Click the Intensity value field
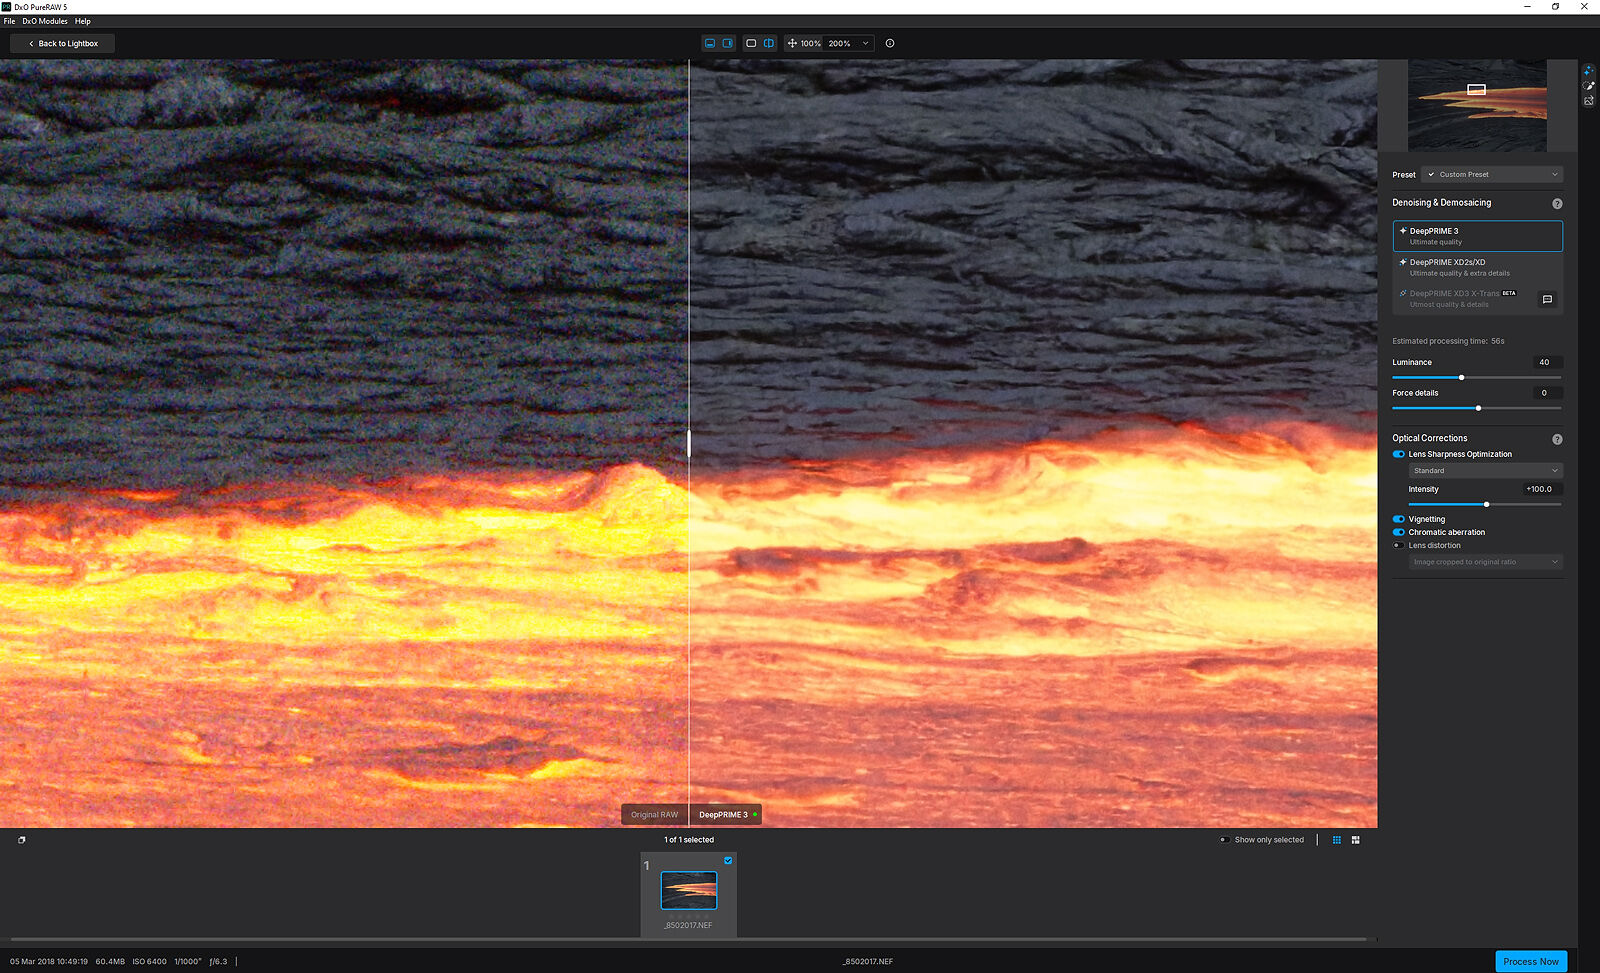Screen dimensions: 1600x973 1541,489
